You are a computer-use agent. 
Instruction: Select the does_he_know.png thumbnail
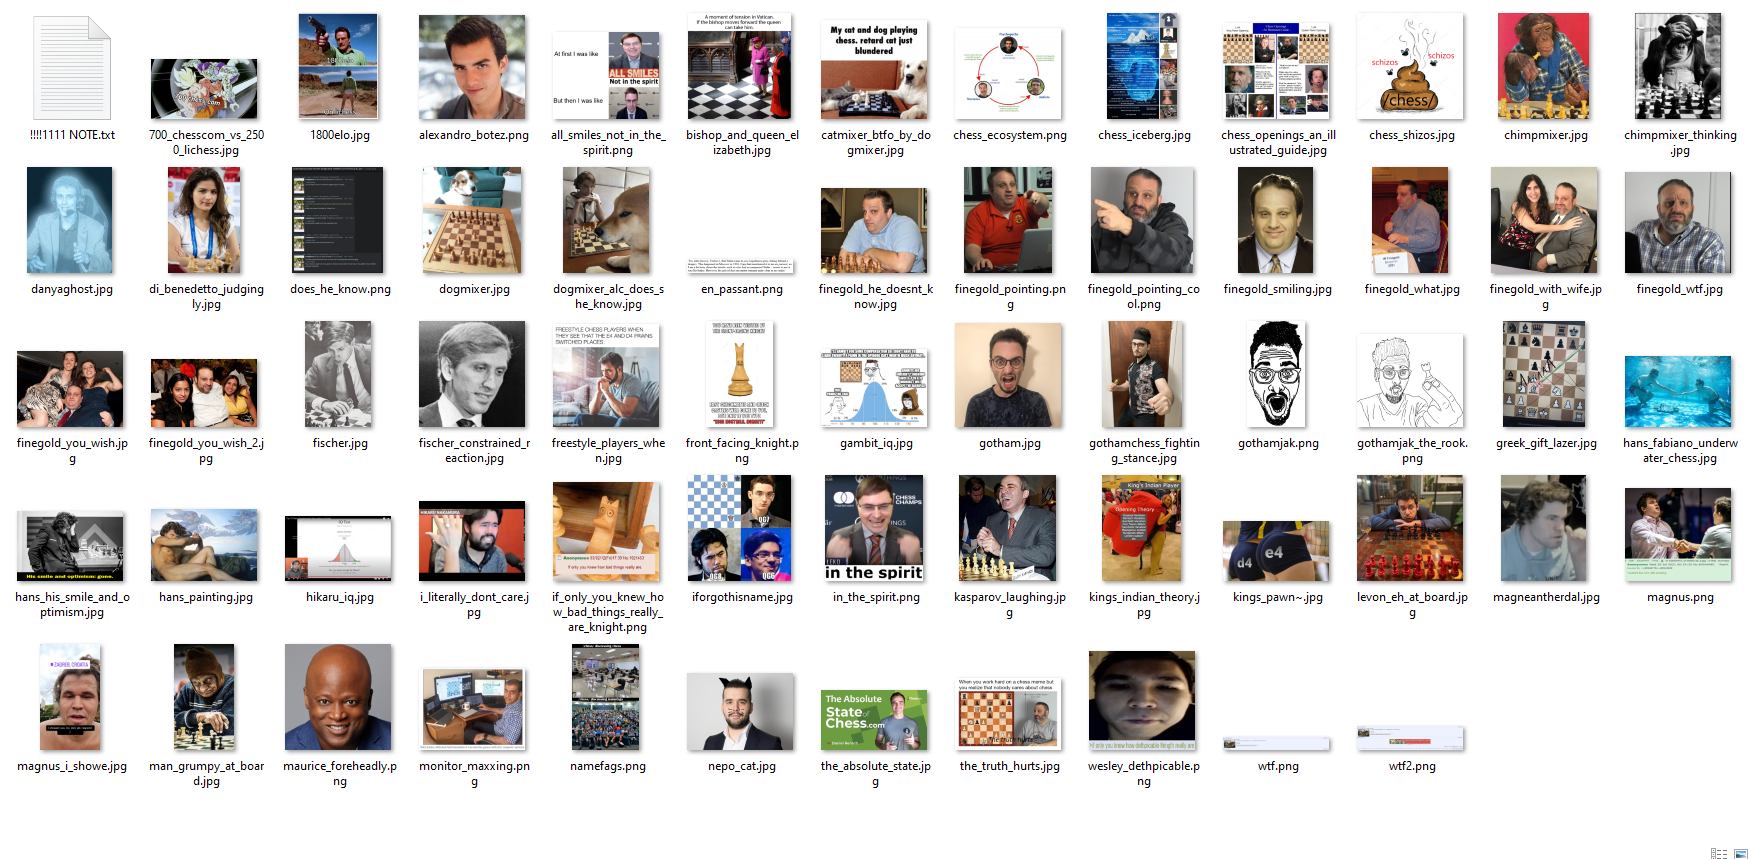click(x=338, y=220)
